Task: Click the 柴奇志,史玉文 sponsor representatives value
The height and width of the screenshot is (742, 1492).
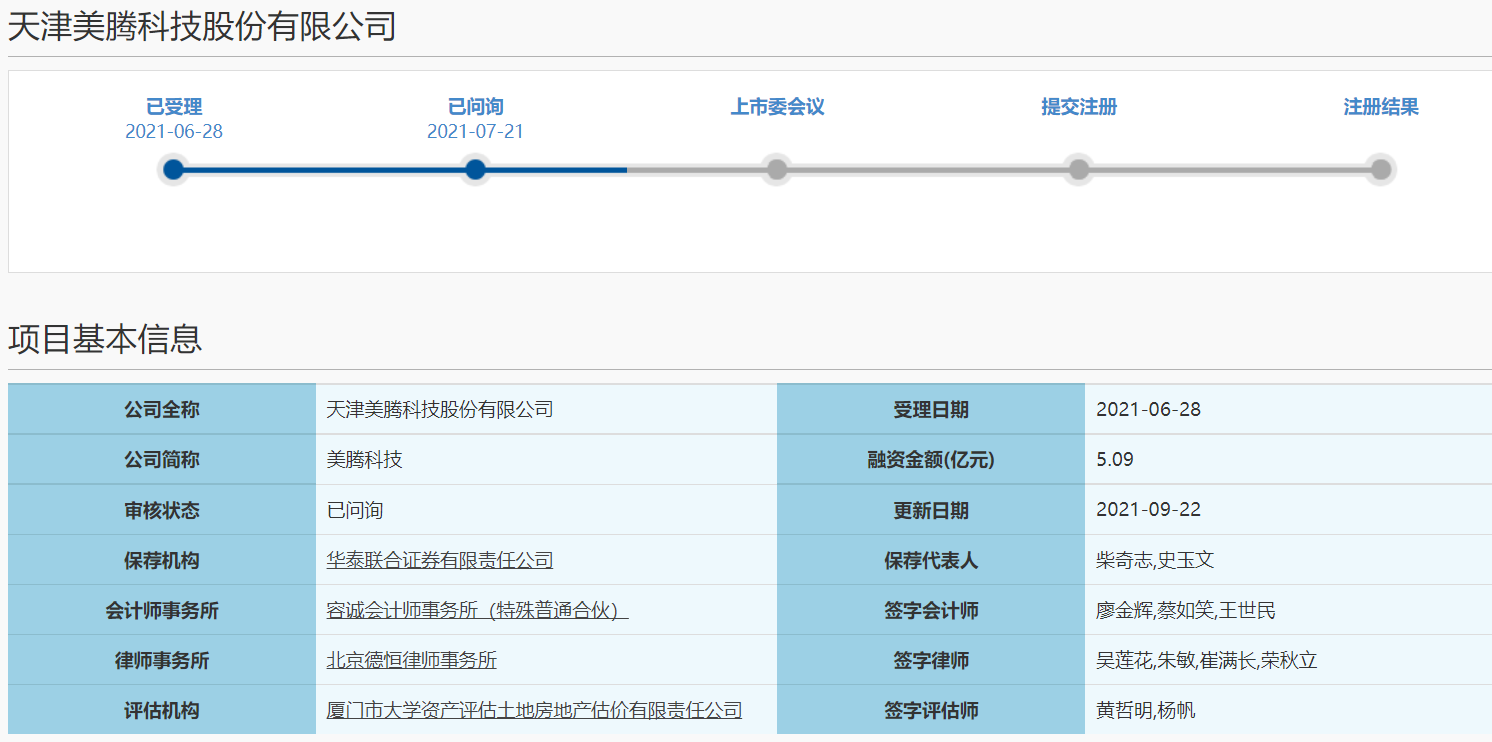Action: 1156,560
